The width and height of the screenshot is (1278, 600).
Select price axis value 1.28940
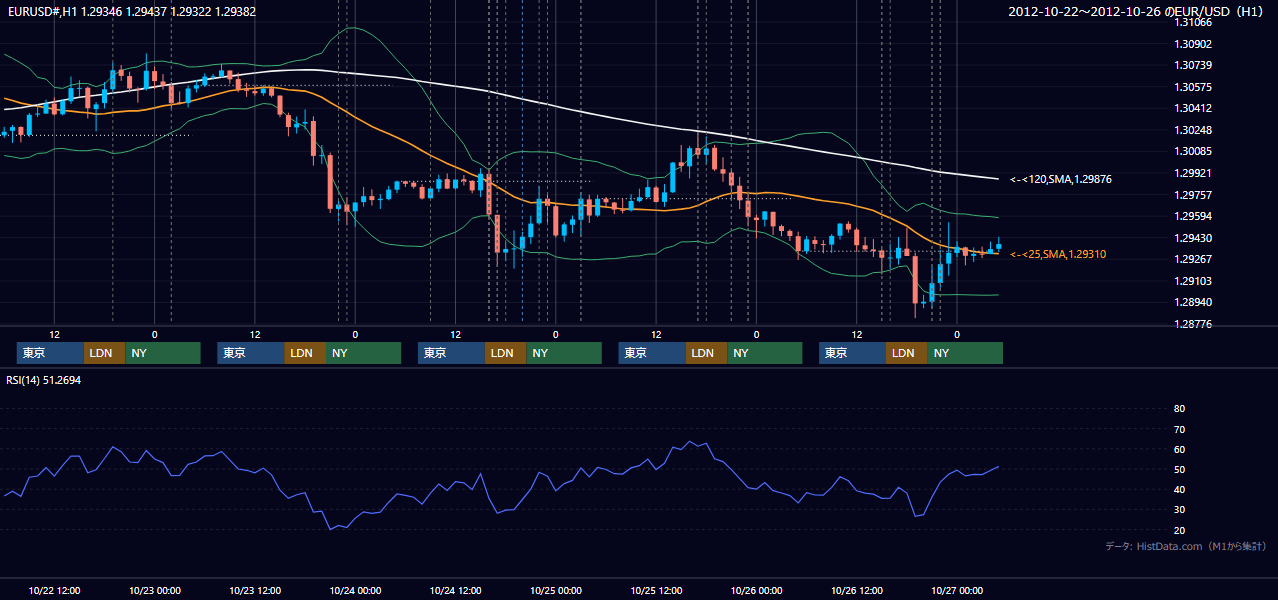tap(1192, 302)
